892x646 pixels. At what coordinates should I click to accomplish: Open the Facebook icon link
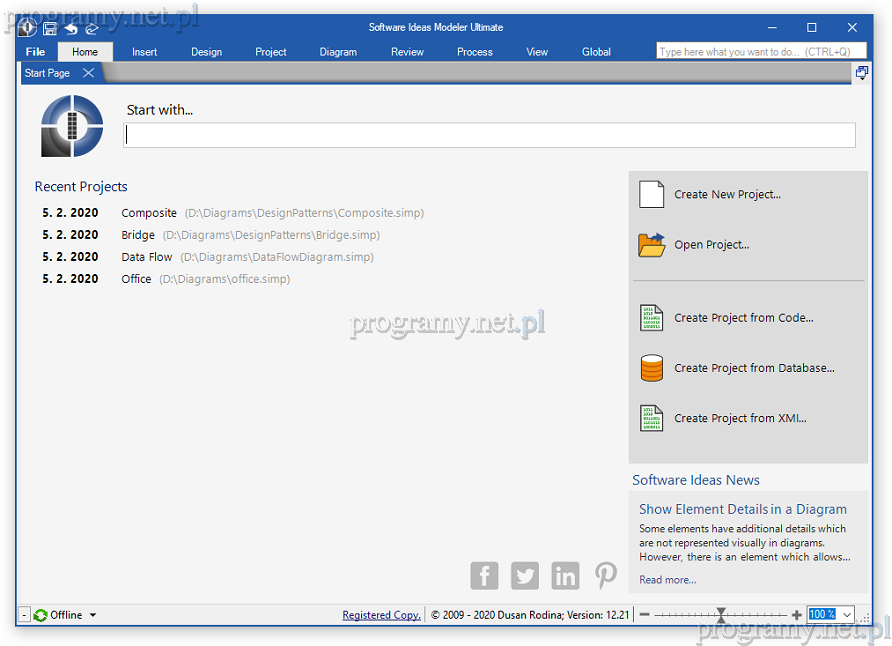click(484, 575)
